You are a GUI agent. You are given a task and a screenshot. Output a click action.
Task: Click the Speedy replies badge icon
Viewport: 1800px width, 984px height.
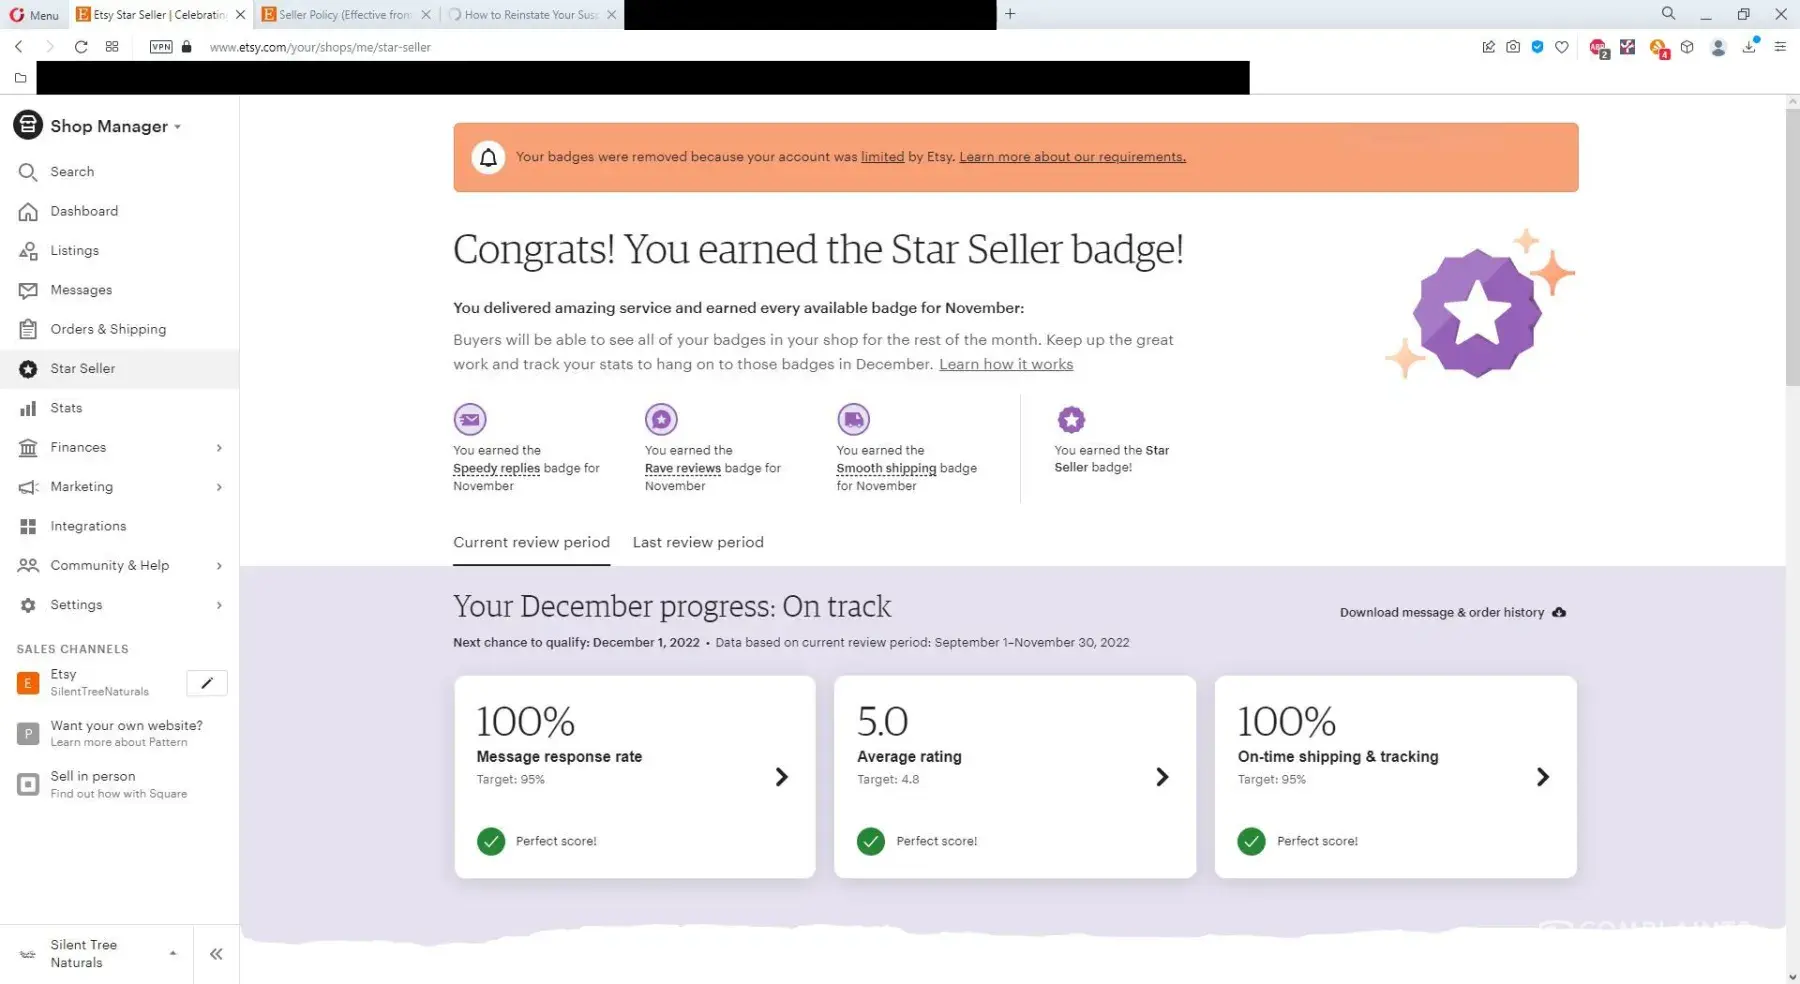(x=470, y=419)
